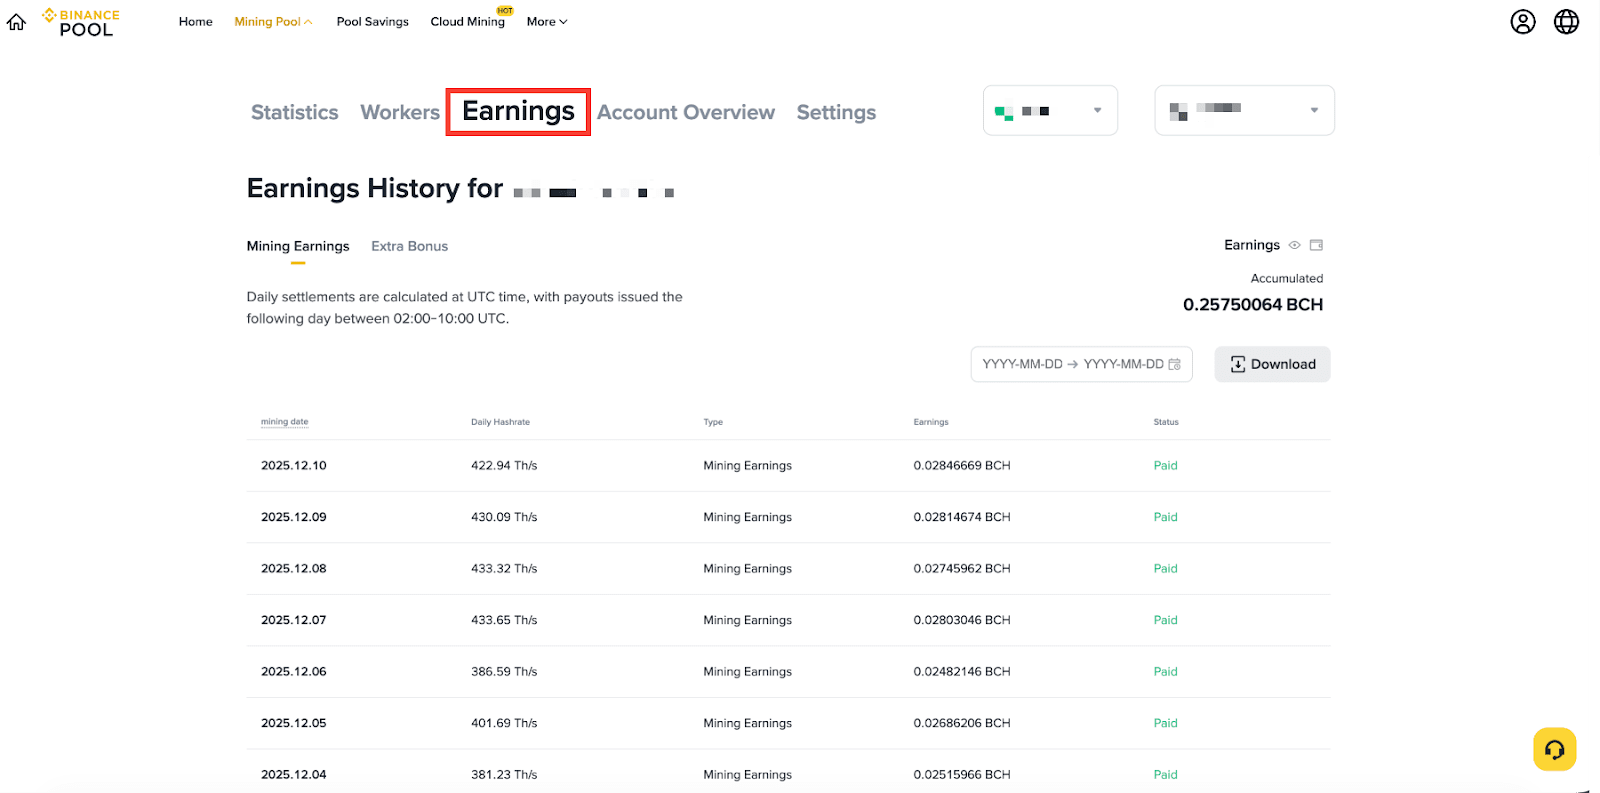Open the user account profile icon

[x=1522, y=22]
